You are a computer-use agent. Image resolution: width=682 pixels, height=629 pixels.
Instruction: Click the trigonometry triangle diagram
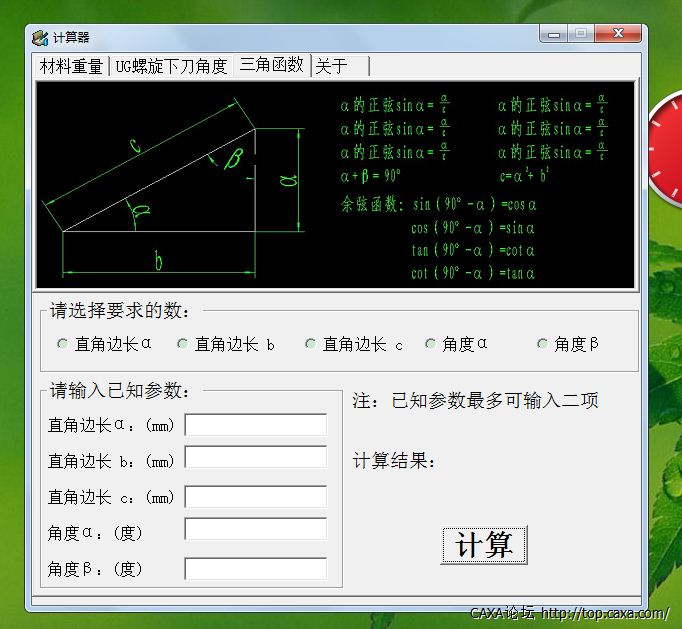pos(173,188)
